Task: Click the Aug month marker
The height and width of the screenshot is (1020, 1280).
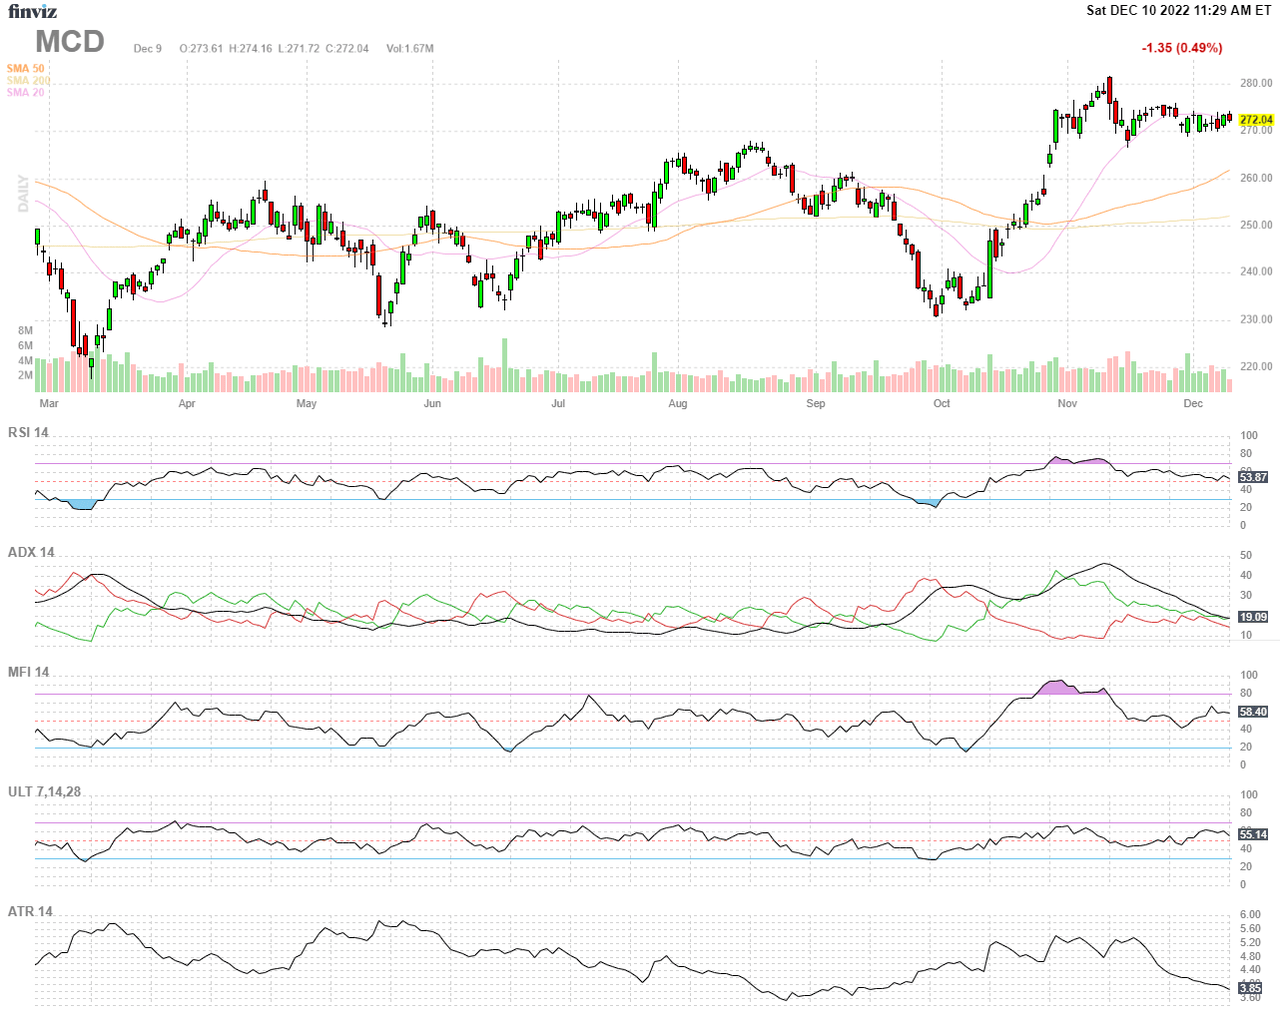Action: coord(678,404)
